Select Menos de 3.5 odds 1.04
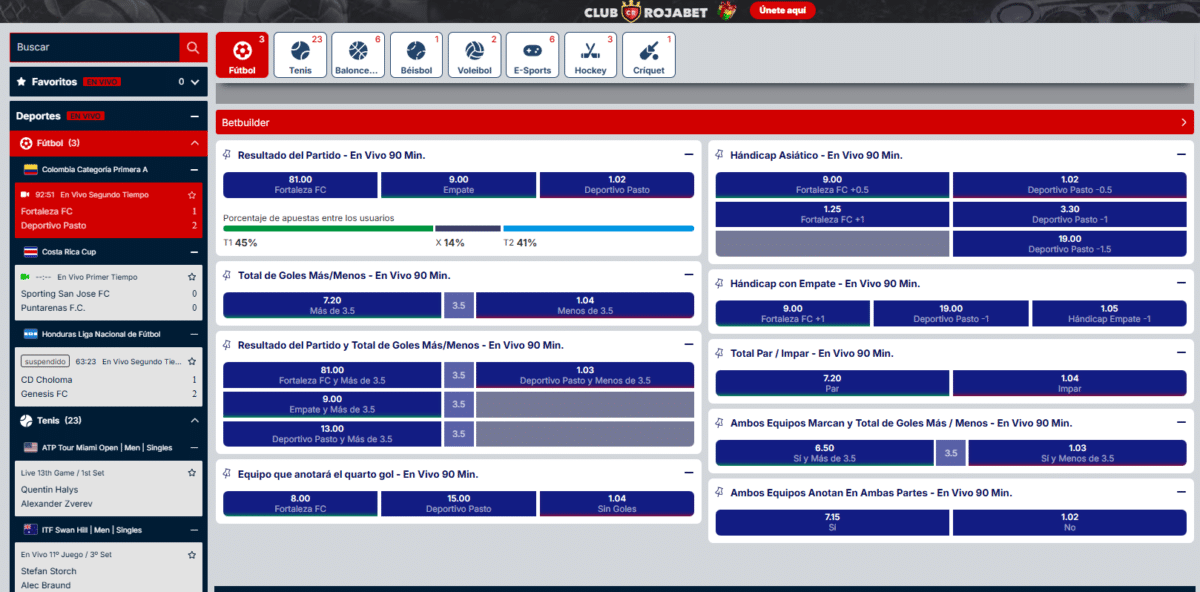 [x=585, y=305]
